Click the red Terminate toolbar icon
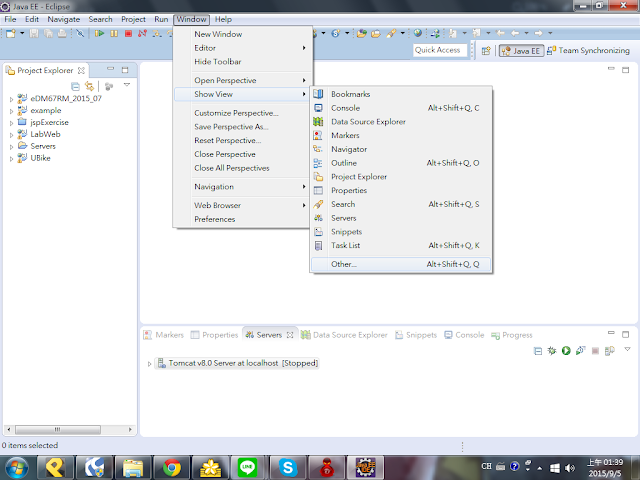 pyautogui.click(x=128, y=33)
